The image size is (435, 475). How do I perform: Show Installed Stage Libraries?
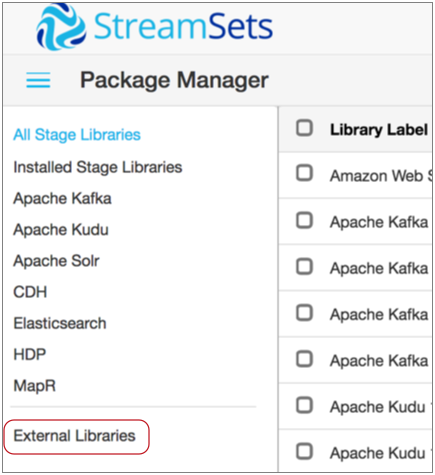(x=98, y=167)
